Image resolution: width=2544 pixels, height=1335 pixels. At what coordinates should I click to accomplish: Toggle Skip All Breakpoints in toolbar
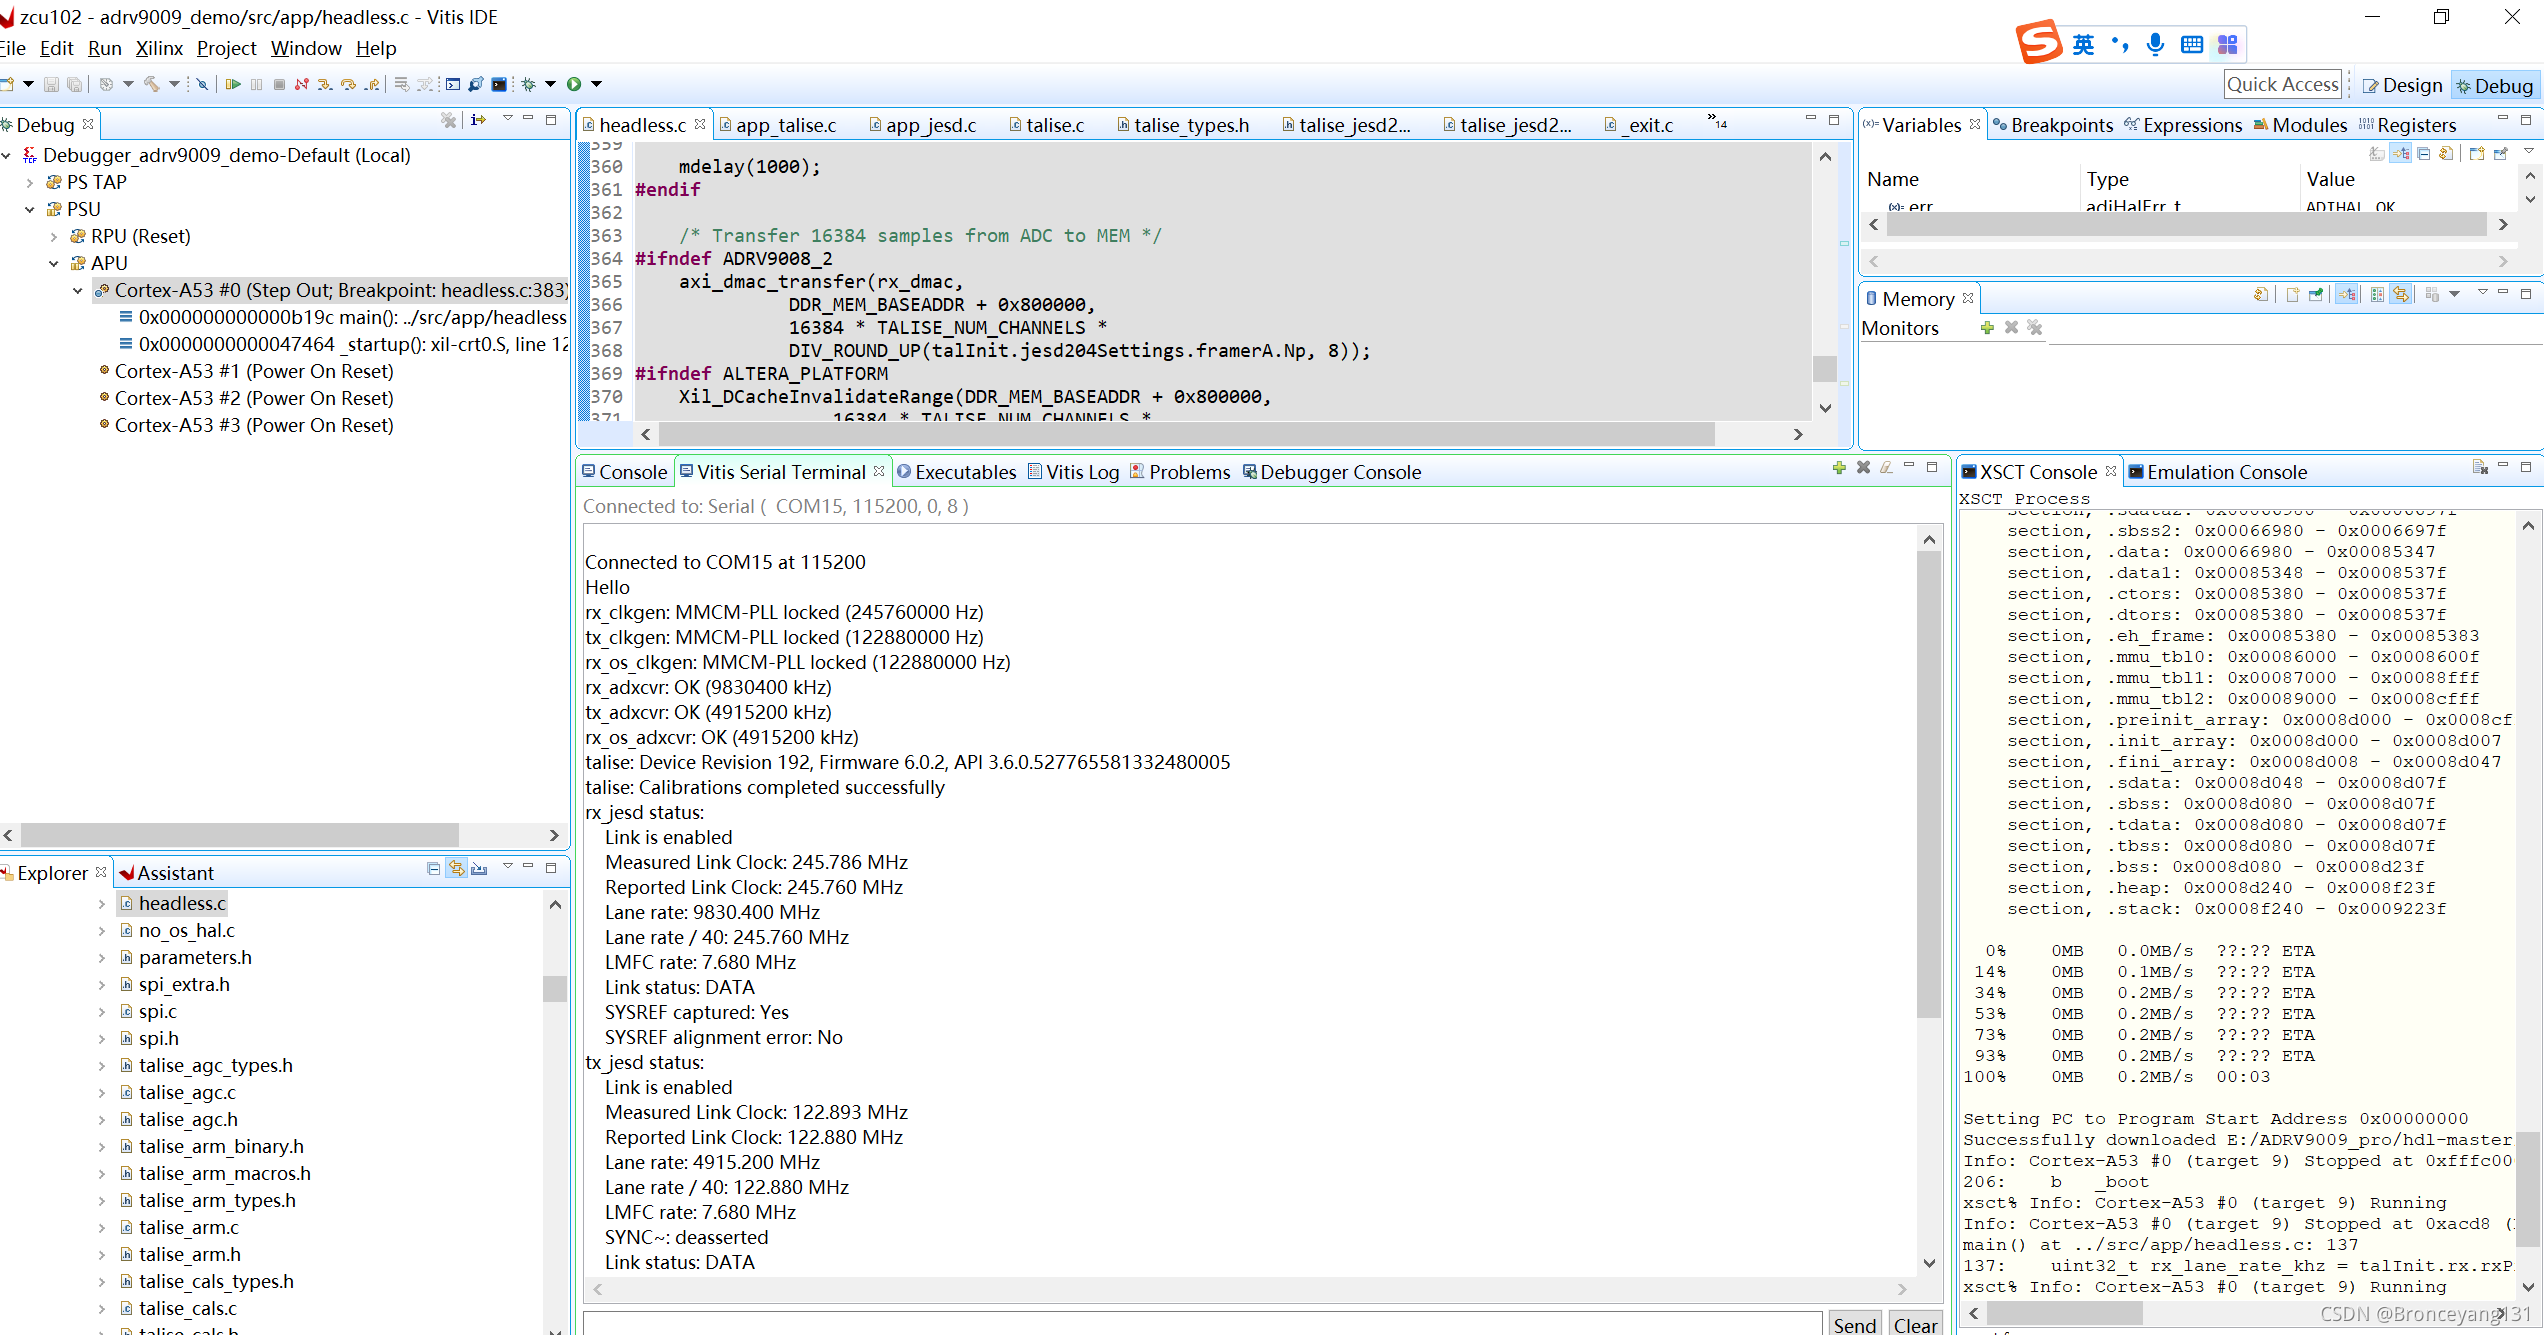(x=202, y=84)
